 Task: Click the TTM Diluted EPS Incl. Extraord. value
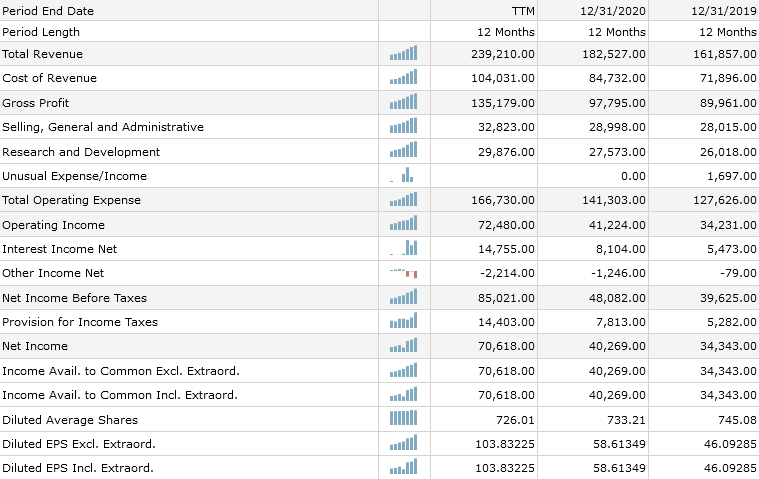coord(504,468)
